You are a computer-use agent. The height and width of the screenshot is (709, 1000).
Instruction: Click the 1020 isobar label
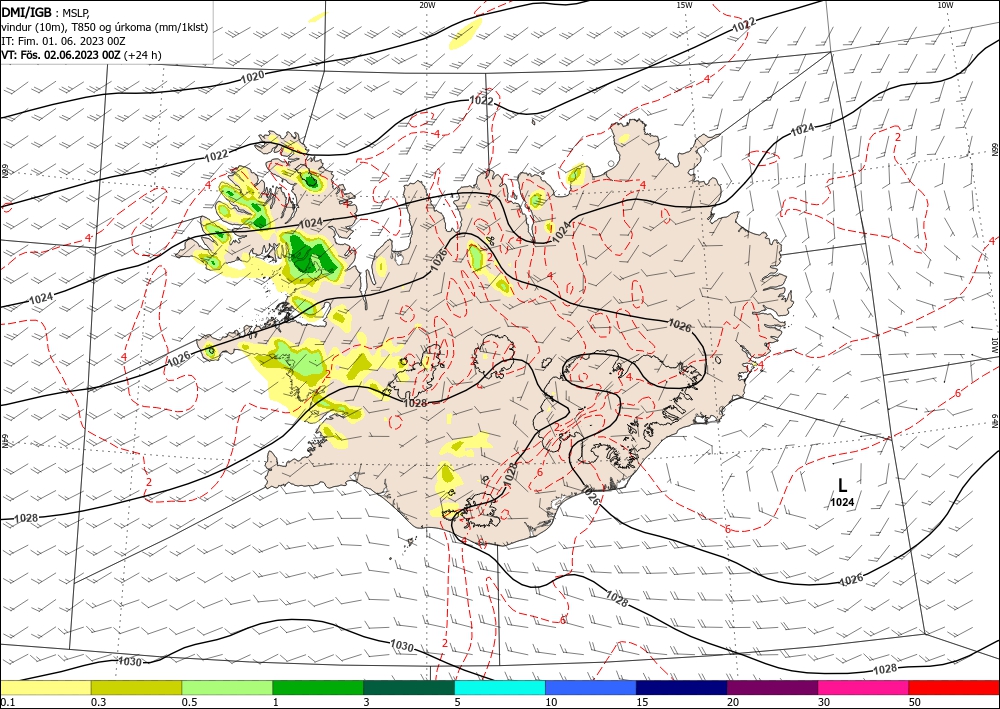(253, 77)
